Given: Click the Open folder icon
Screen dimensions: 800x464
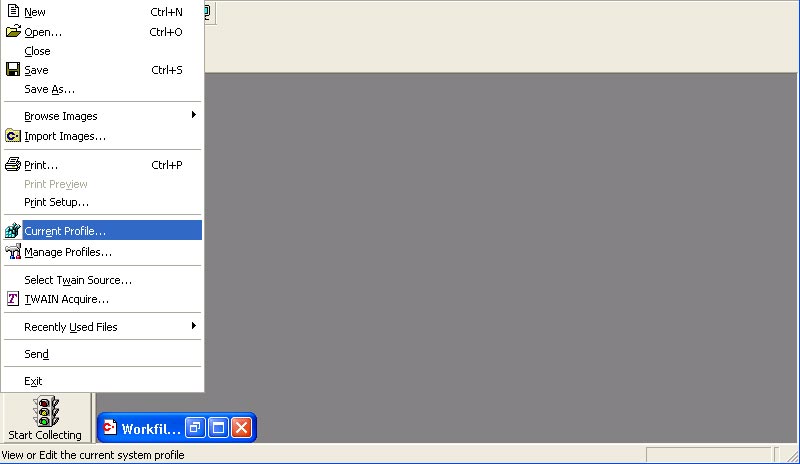Looking at the screenshot, I should pos(13,31).
